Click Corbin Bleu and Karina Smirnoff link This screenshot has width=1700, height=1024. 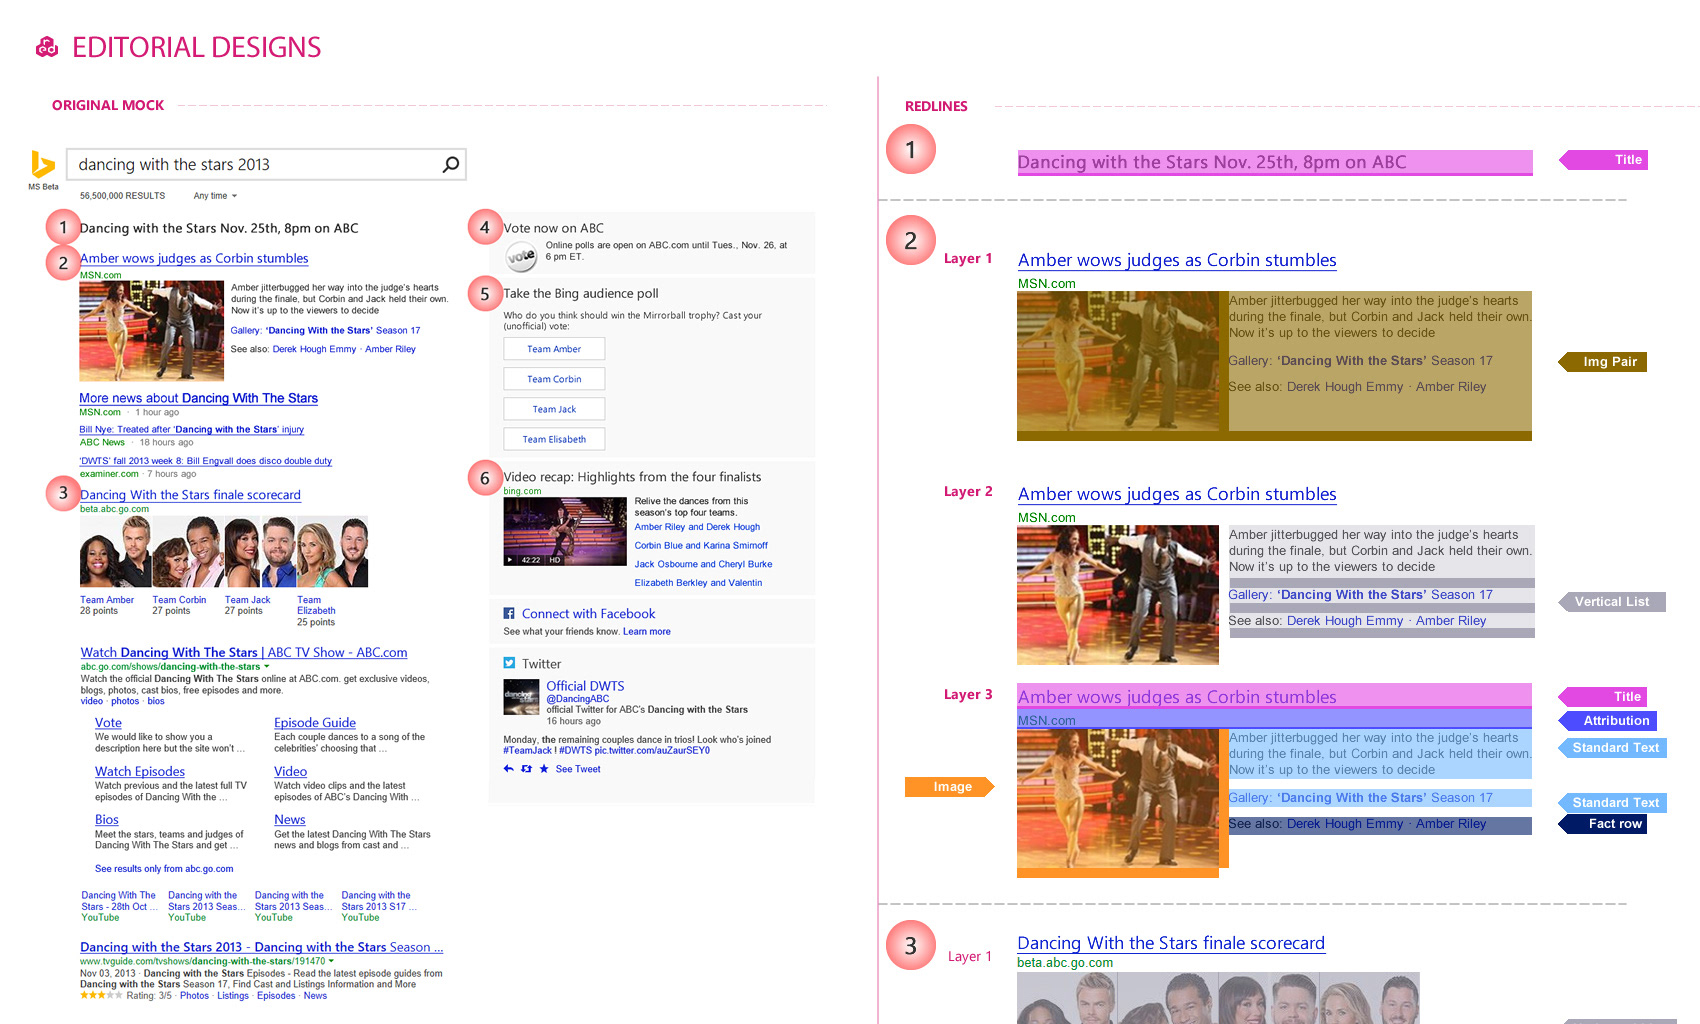coord(701,546)
